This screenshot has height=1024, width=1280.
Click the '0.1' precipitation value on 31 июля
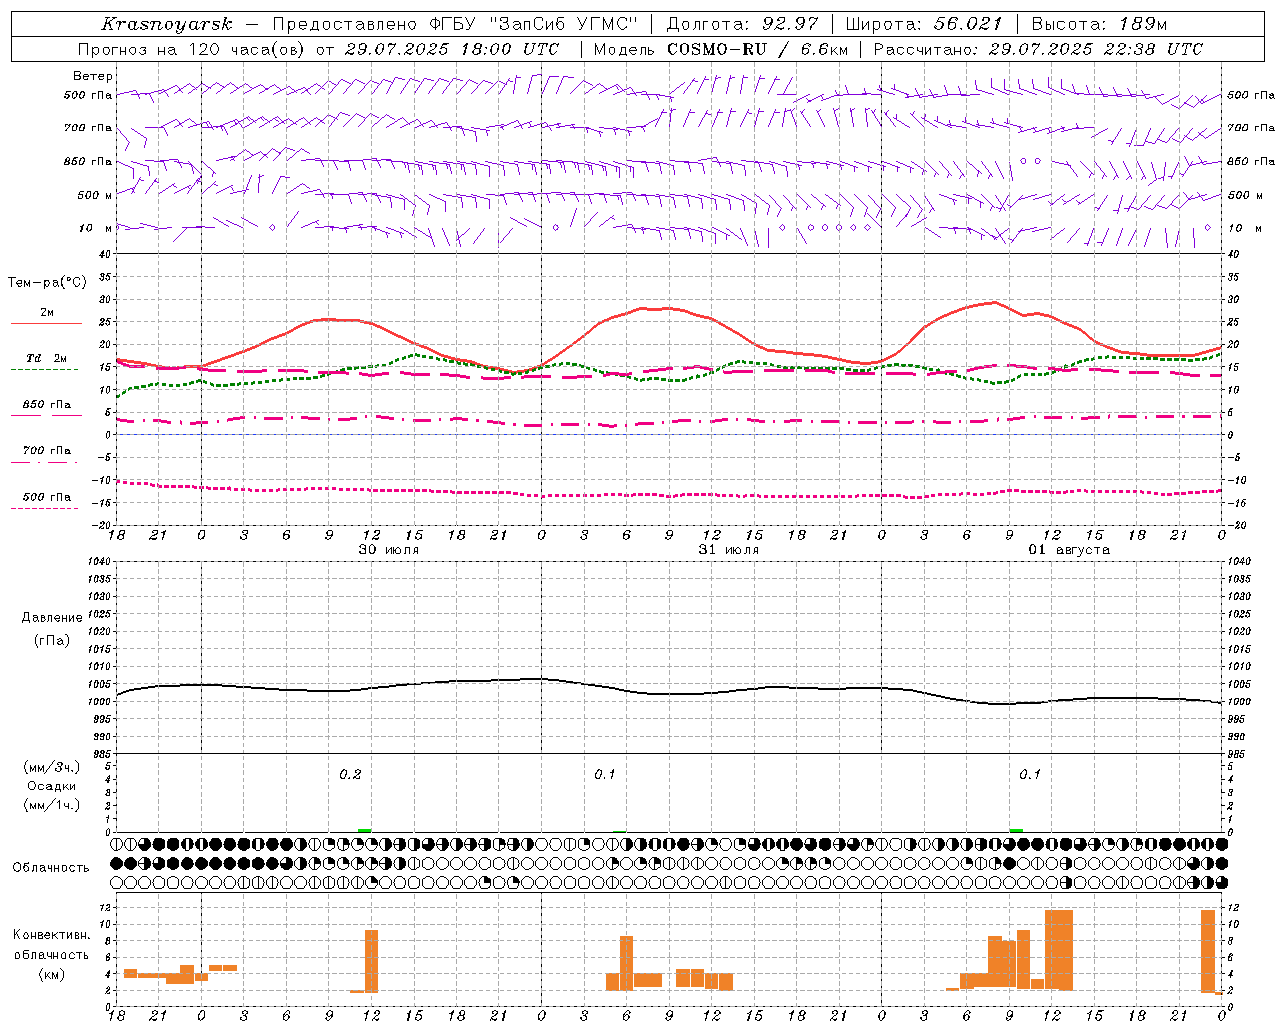point(605,774)
